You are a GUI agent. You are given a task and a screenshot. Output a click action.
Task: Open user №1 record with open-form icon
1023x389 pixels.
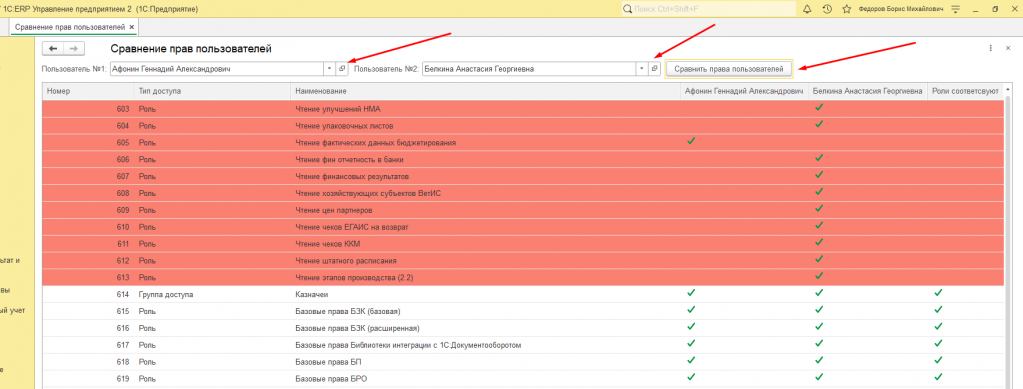pos(342,69)
